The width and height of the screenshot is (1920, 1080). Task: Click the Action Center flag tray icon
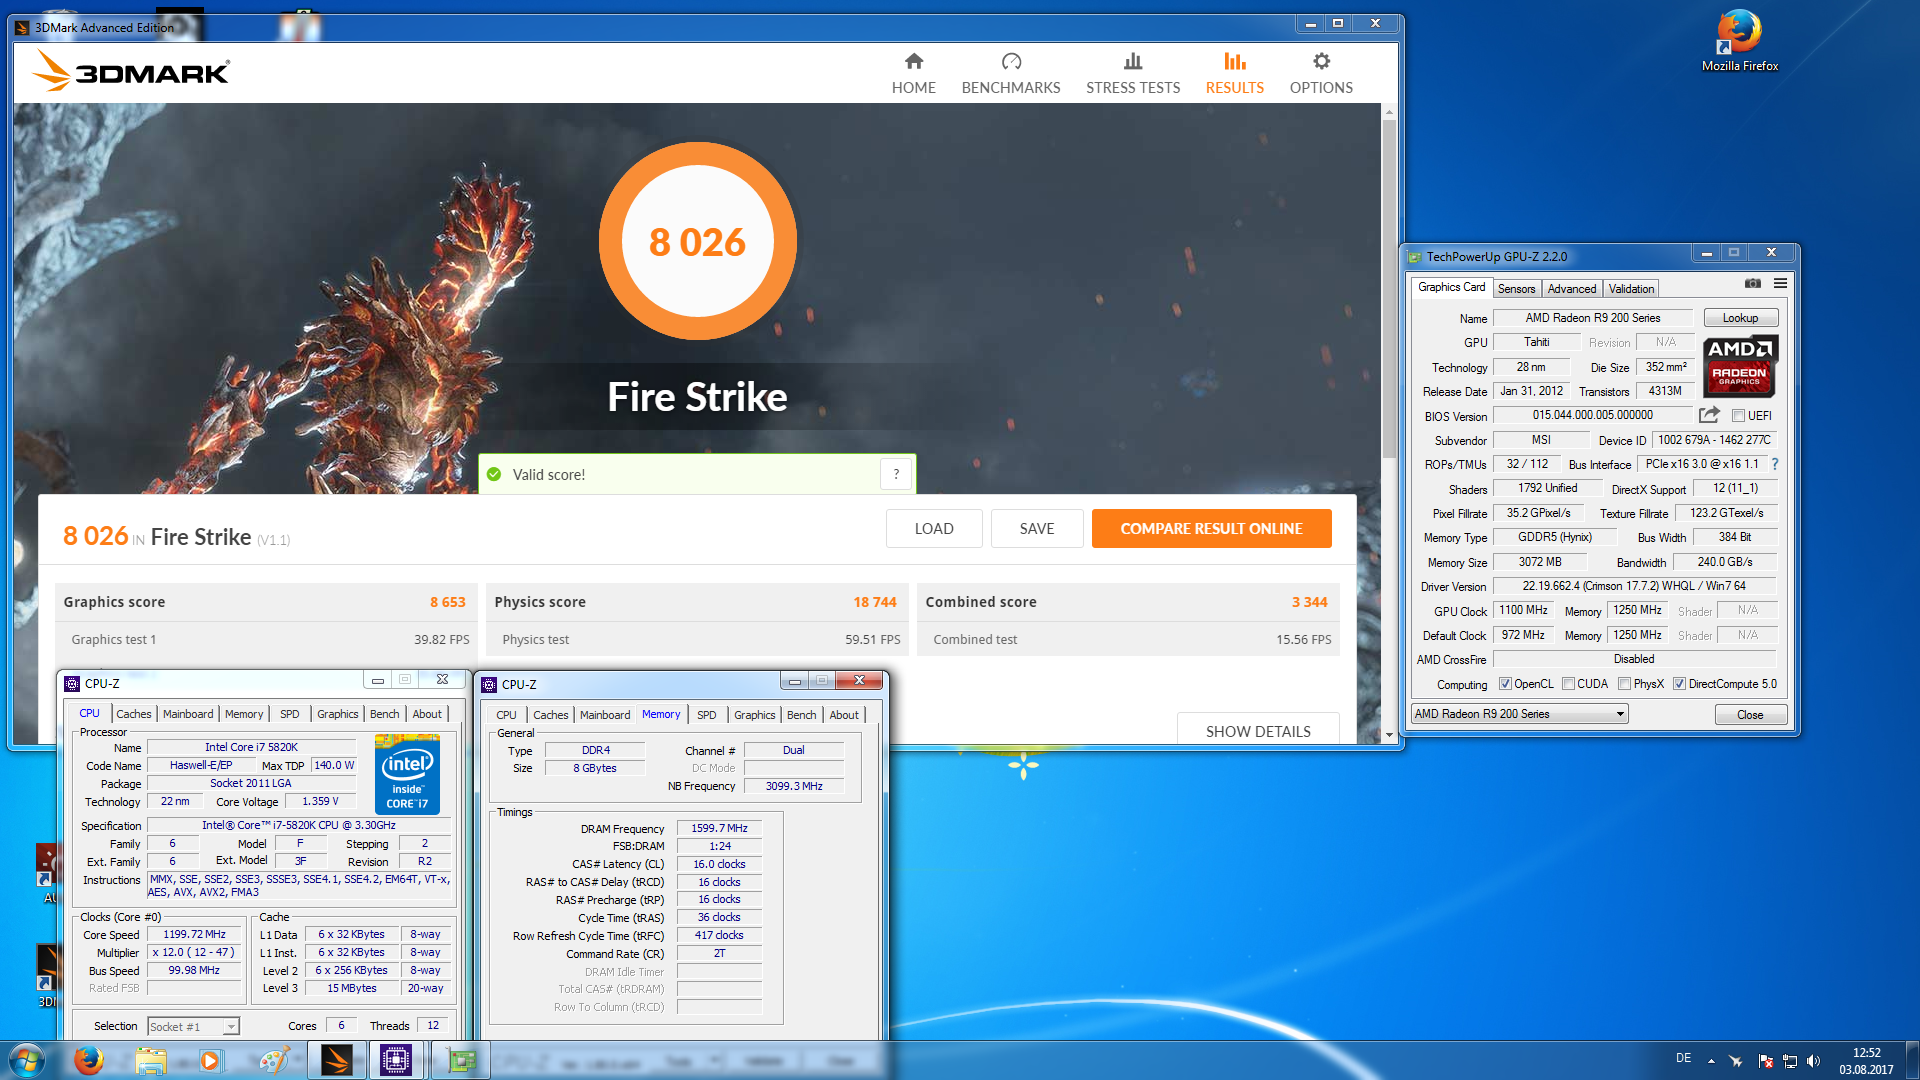click(x=1765, y=1061)
